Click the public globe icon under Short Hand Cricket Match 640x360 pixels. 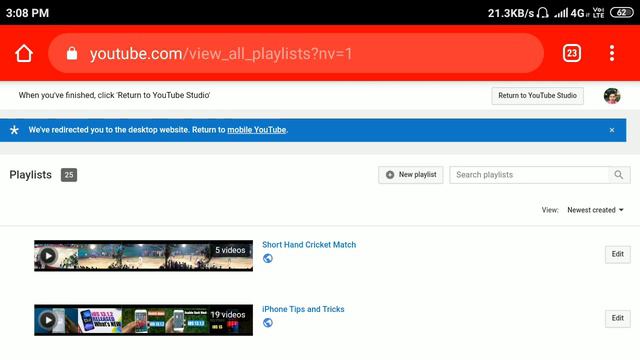268,258
